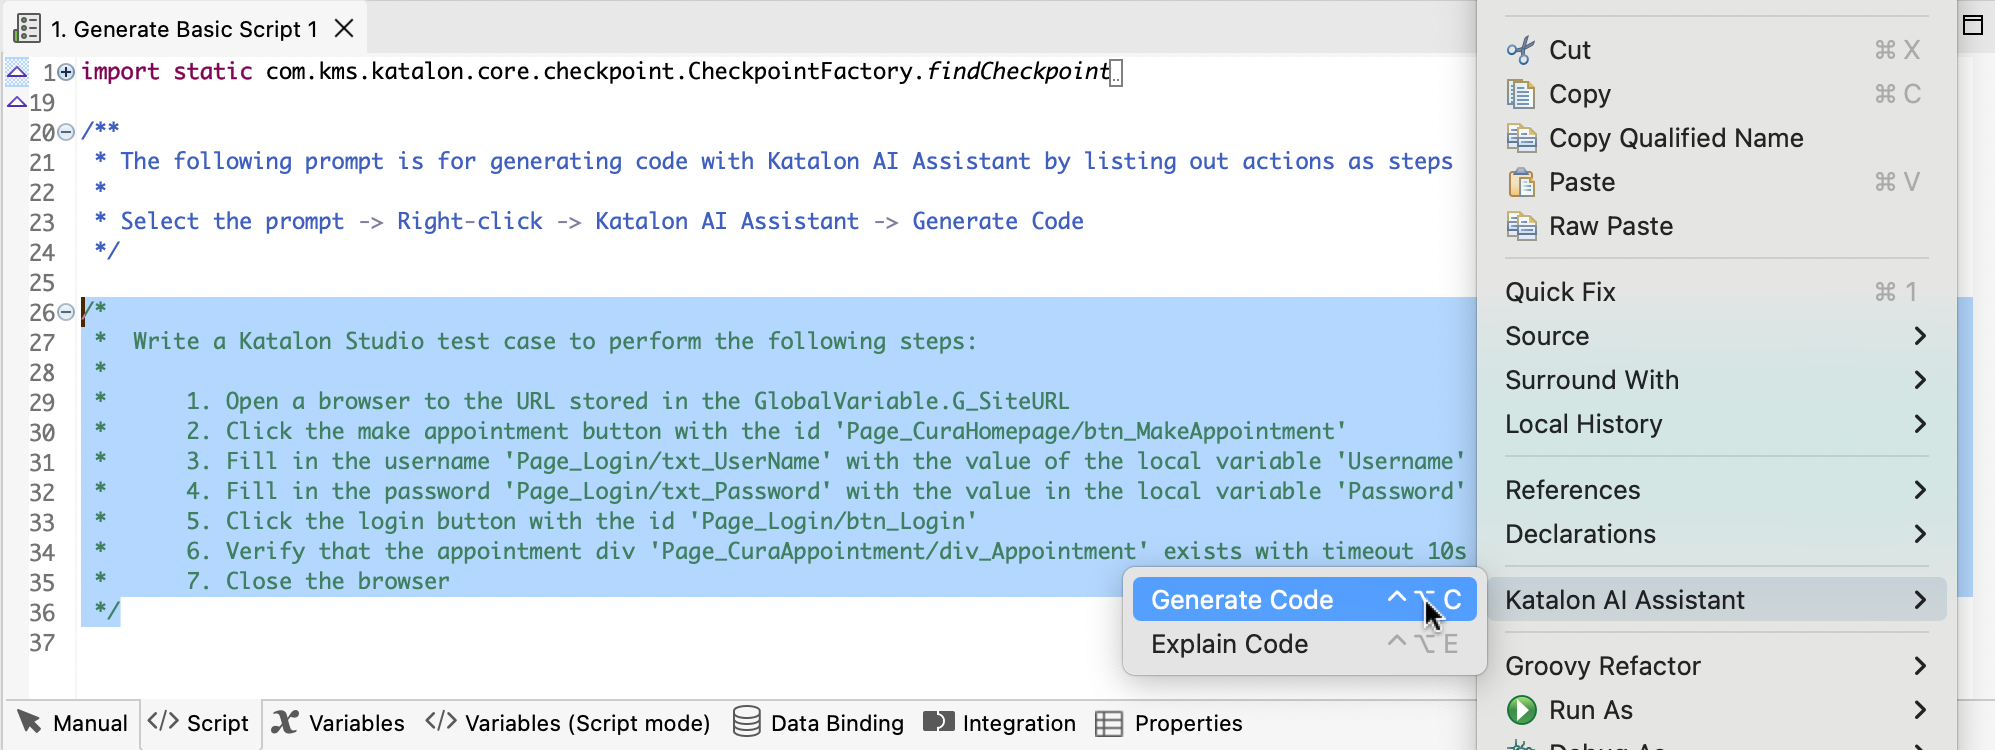Switch to Variables (Script mode) tab
Image resolution: width=1995 pixels, height=750 pixels.
pyautogui.click(x=568, y=723)
